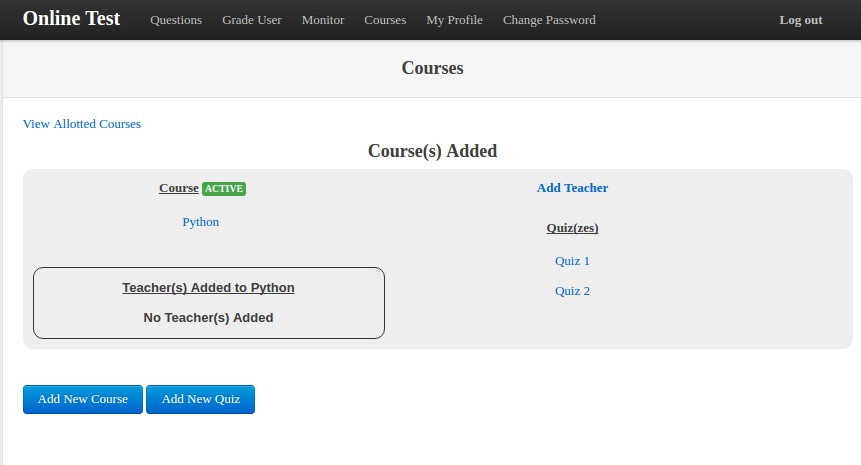Click the green ACTIVE badge
Screen dimensions: 861x465
pyautogui.click(x=223, y=189)
